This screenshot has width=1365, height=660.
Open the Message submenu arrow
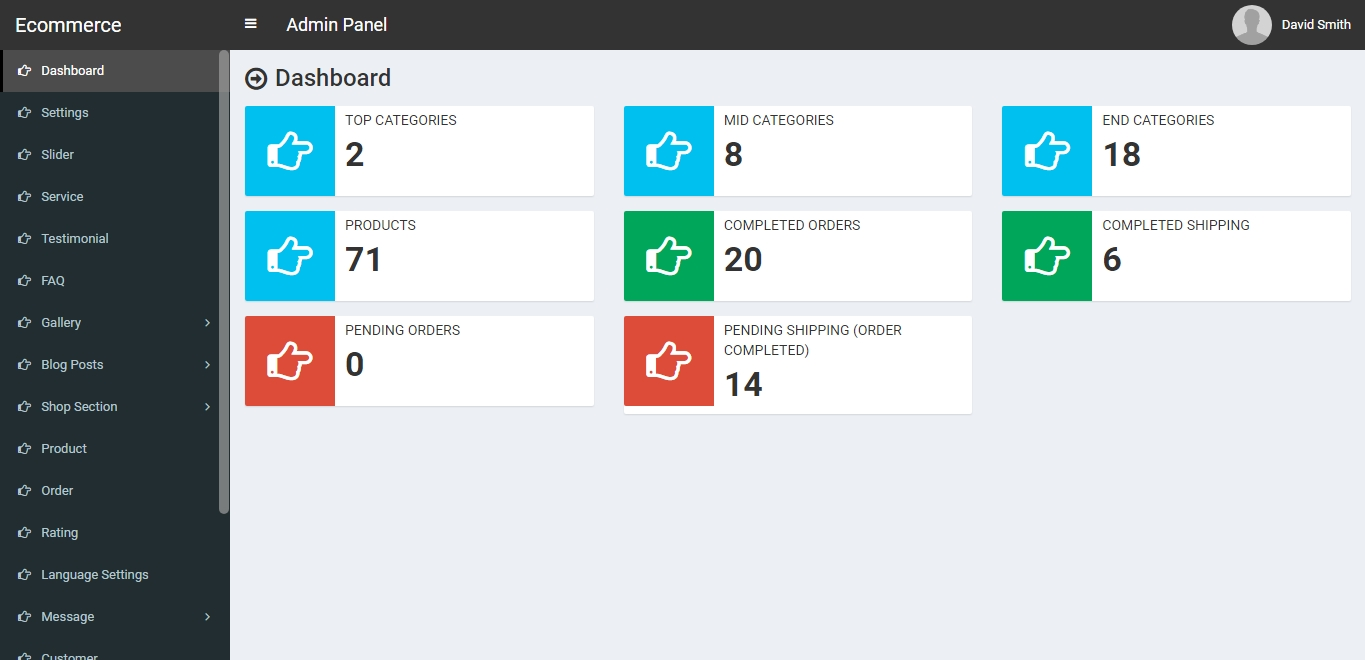pyautogui.click(x=207, y=617)
